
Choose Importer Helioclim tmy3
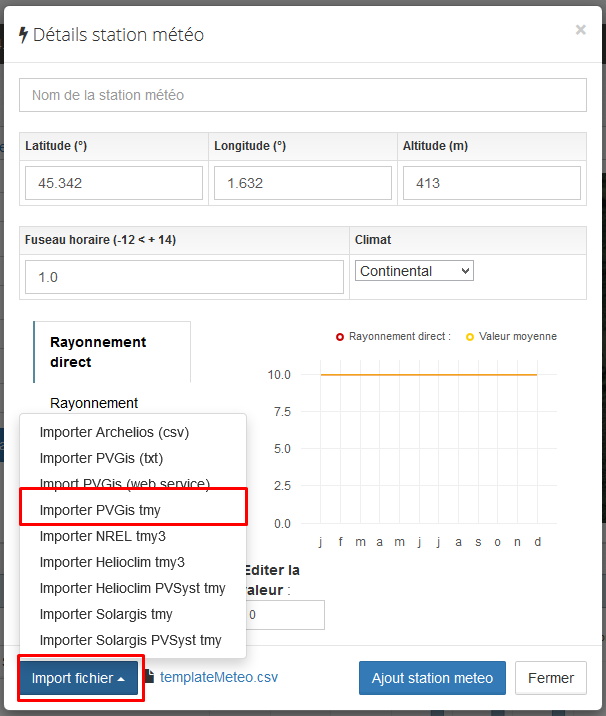pos(133,562)
